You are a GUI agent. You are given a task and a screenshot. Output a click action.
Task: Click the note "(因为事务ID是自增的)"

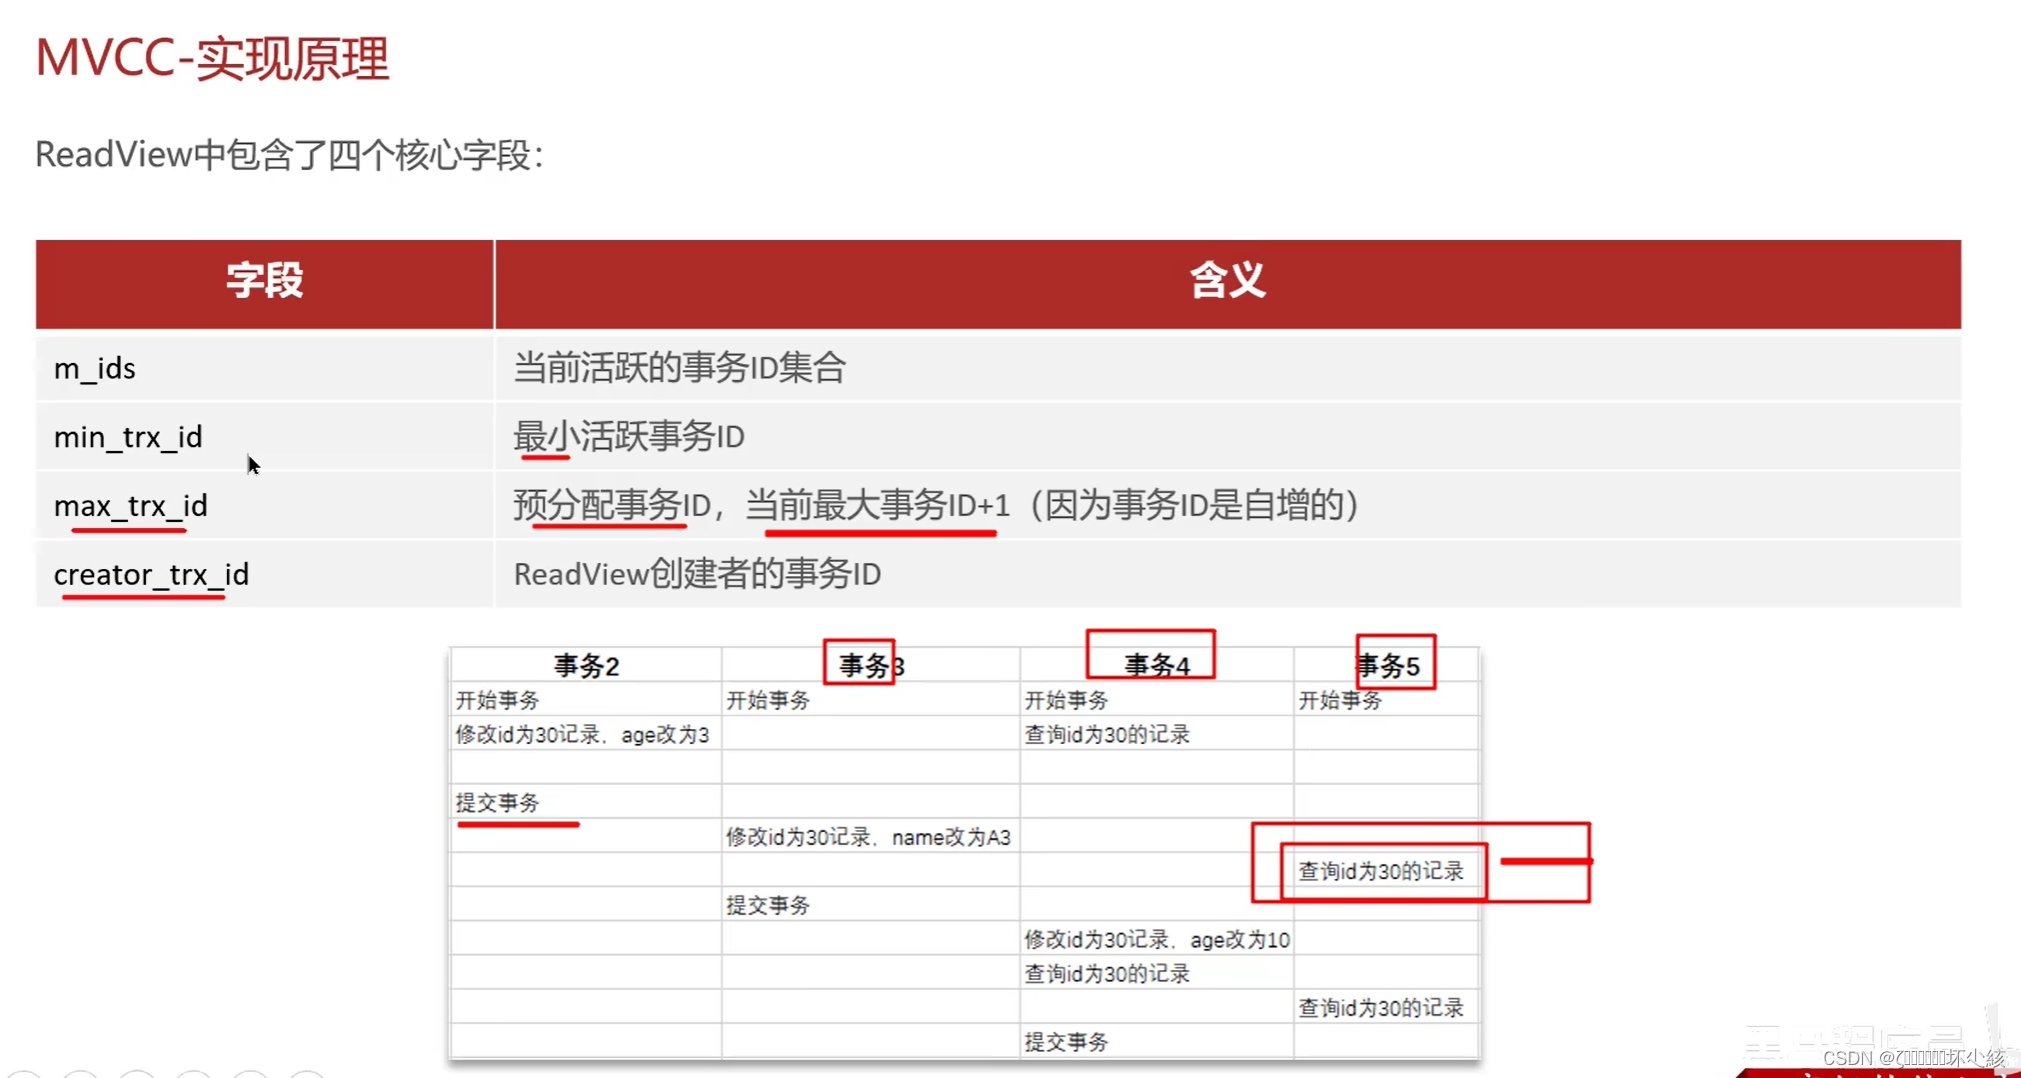pos(1194,505)
